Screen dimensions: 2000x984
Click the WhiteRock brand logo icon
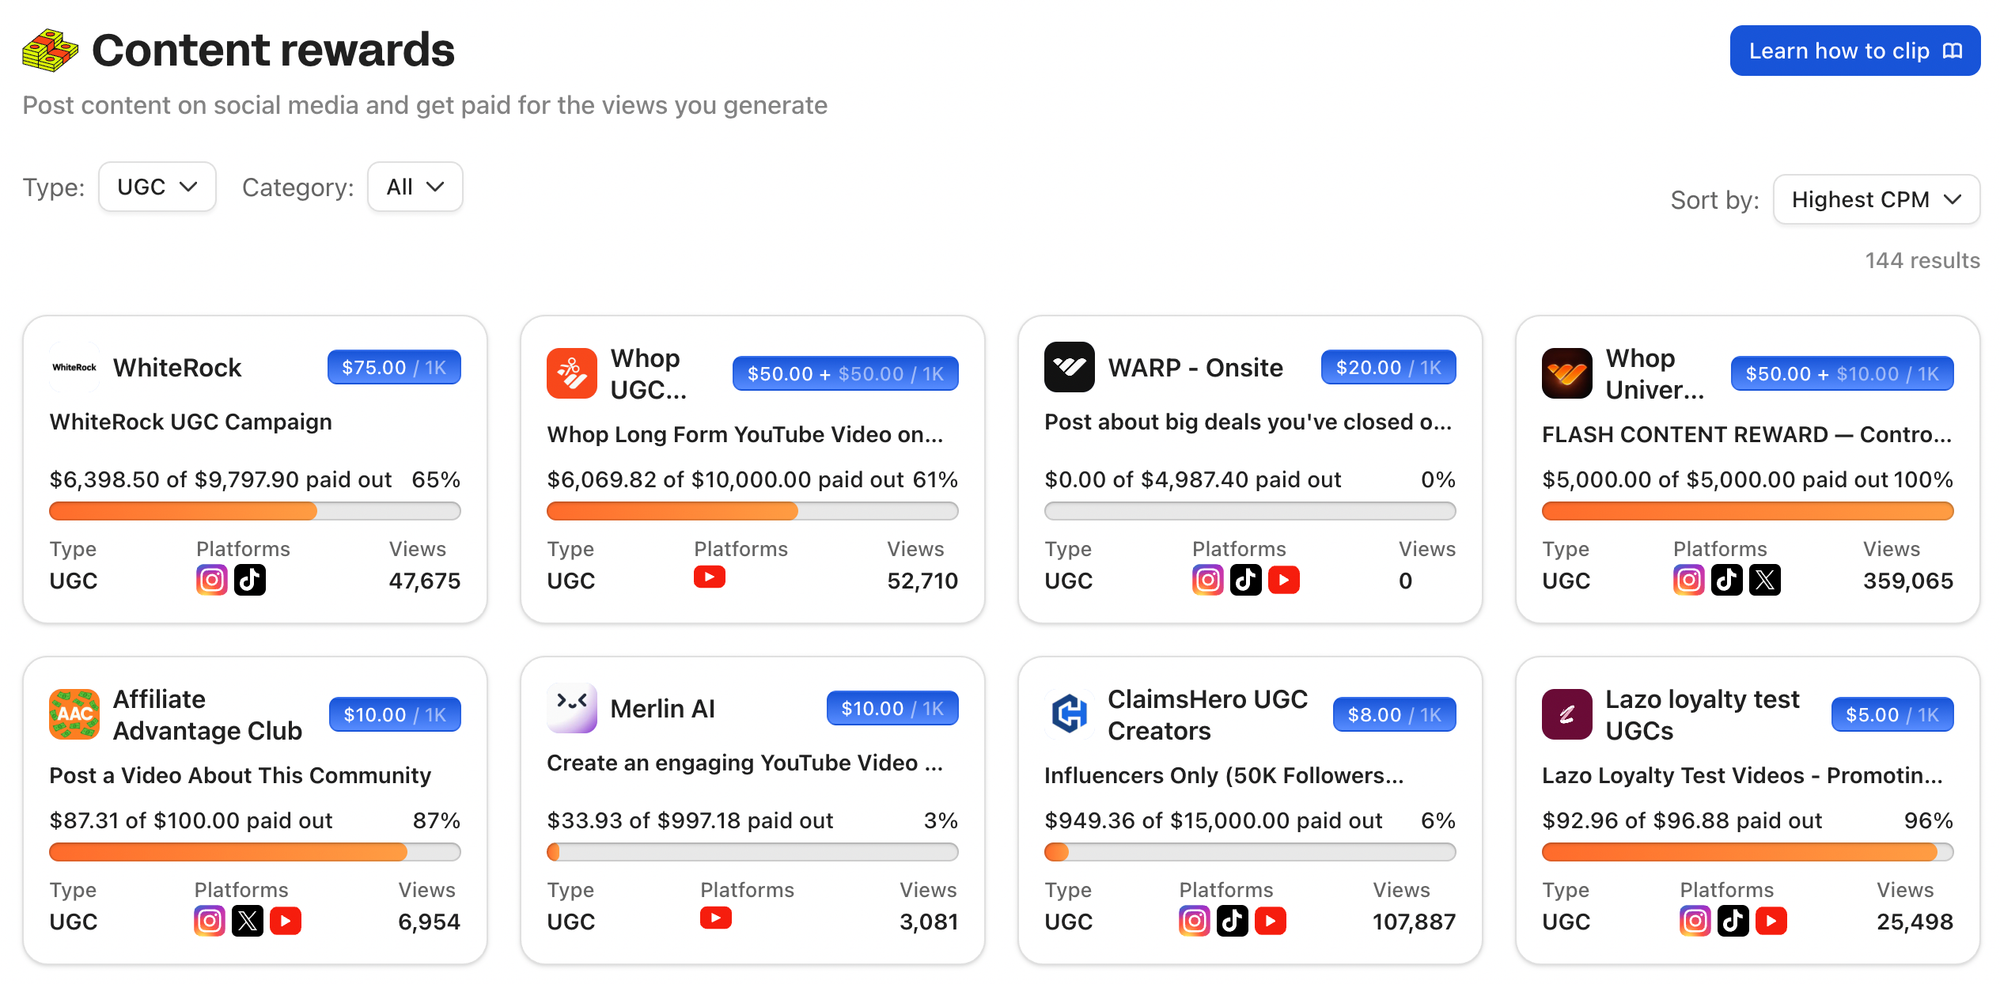[x=74, y=368]
